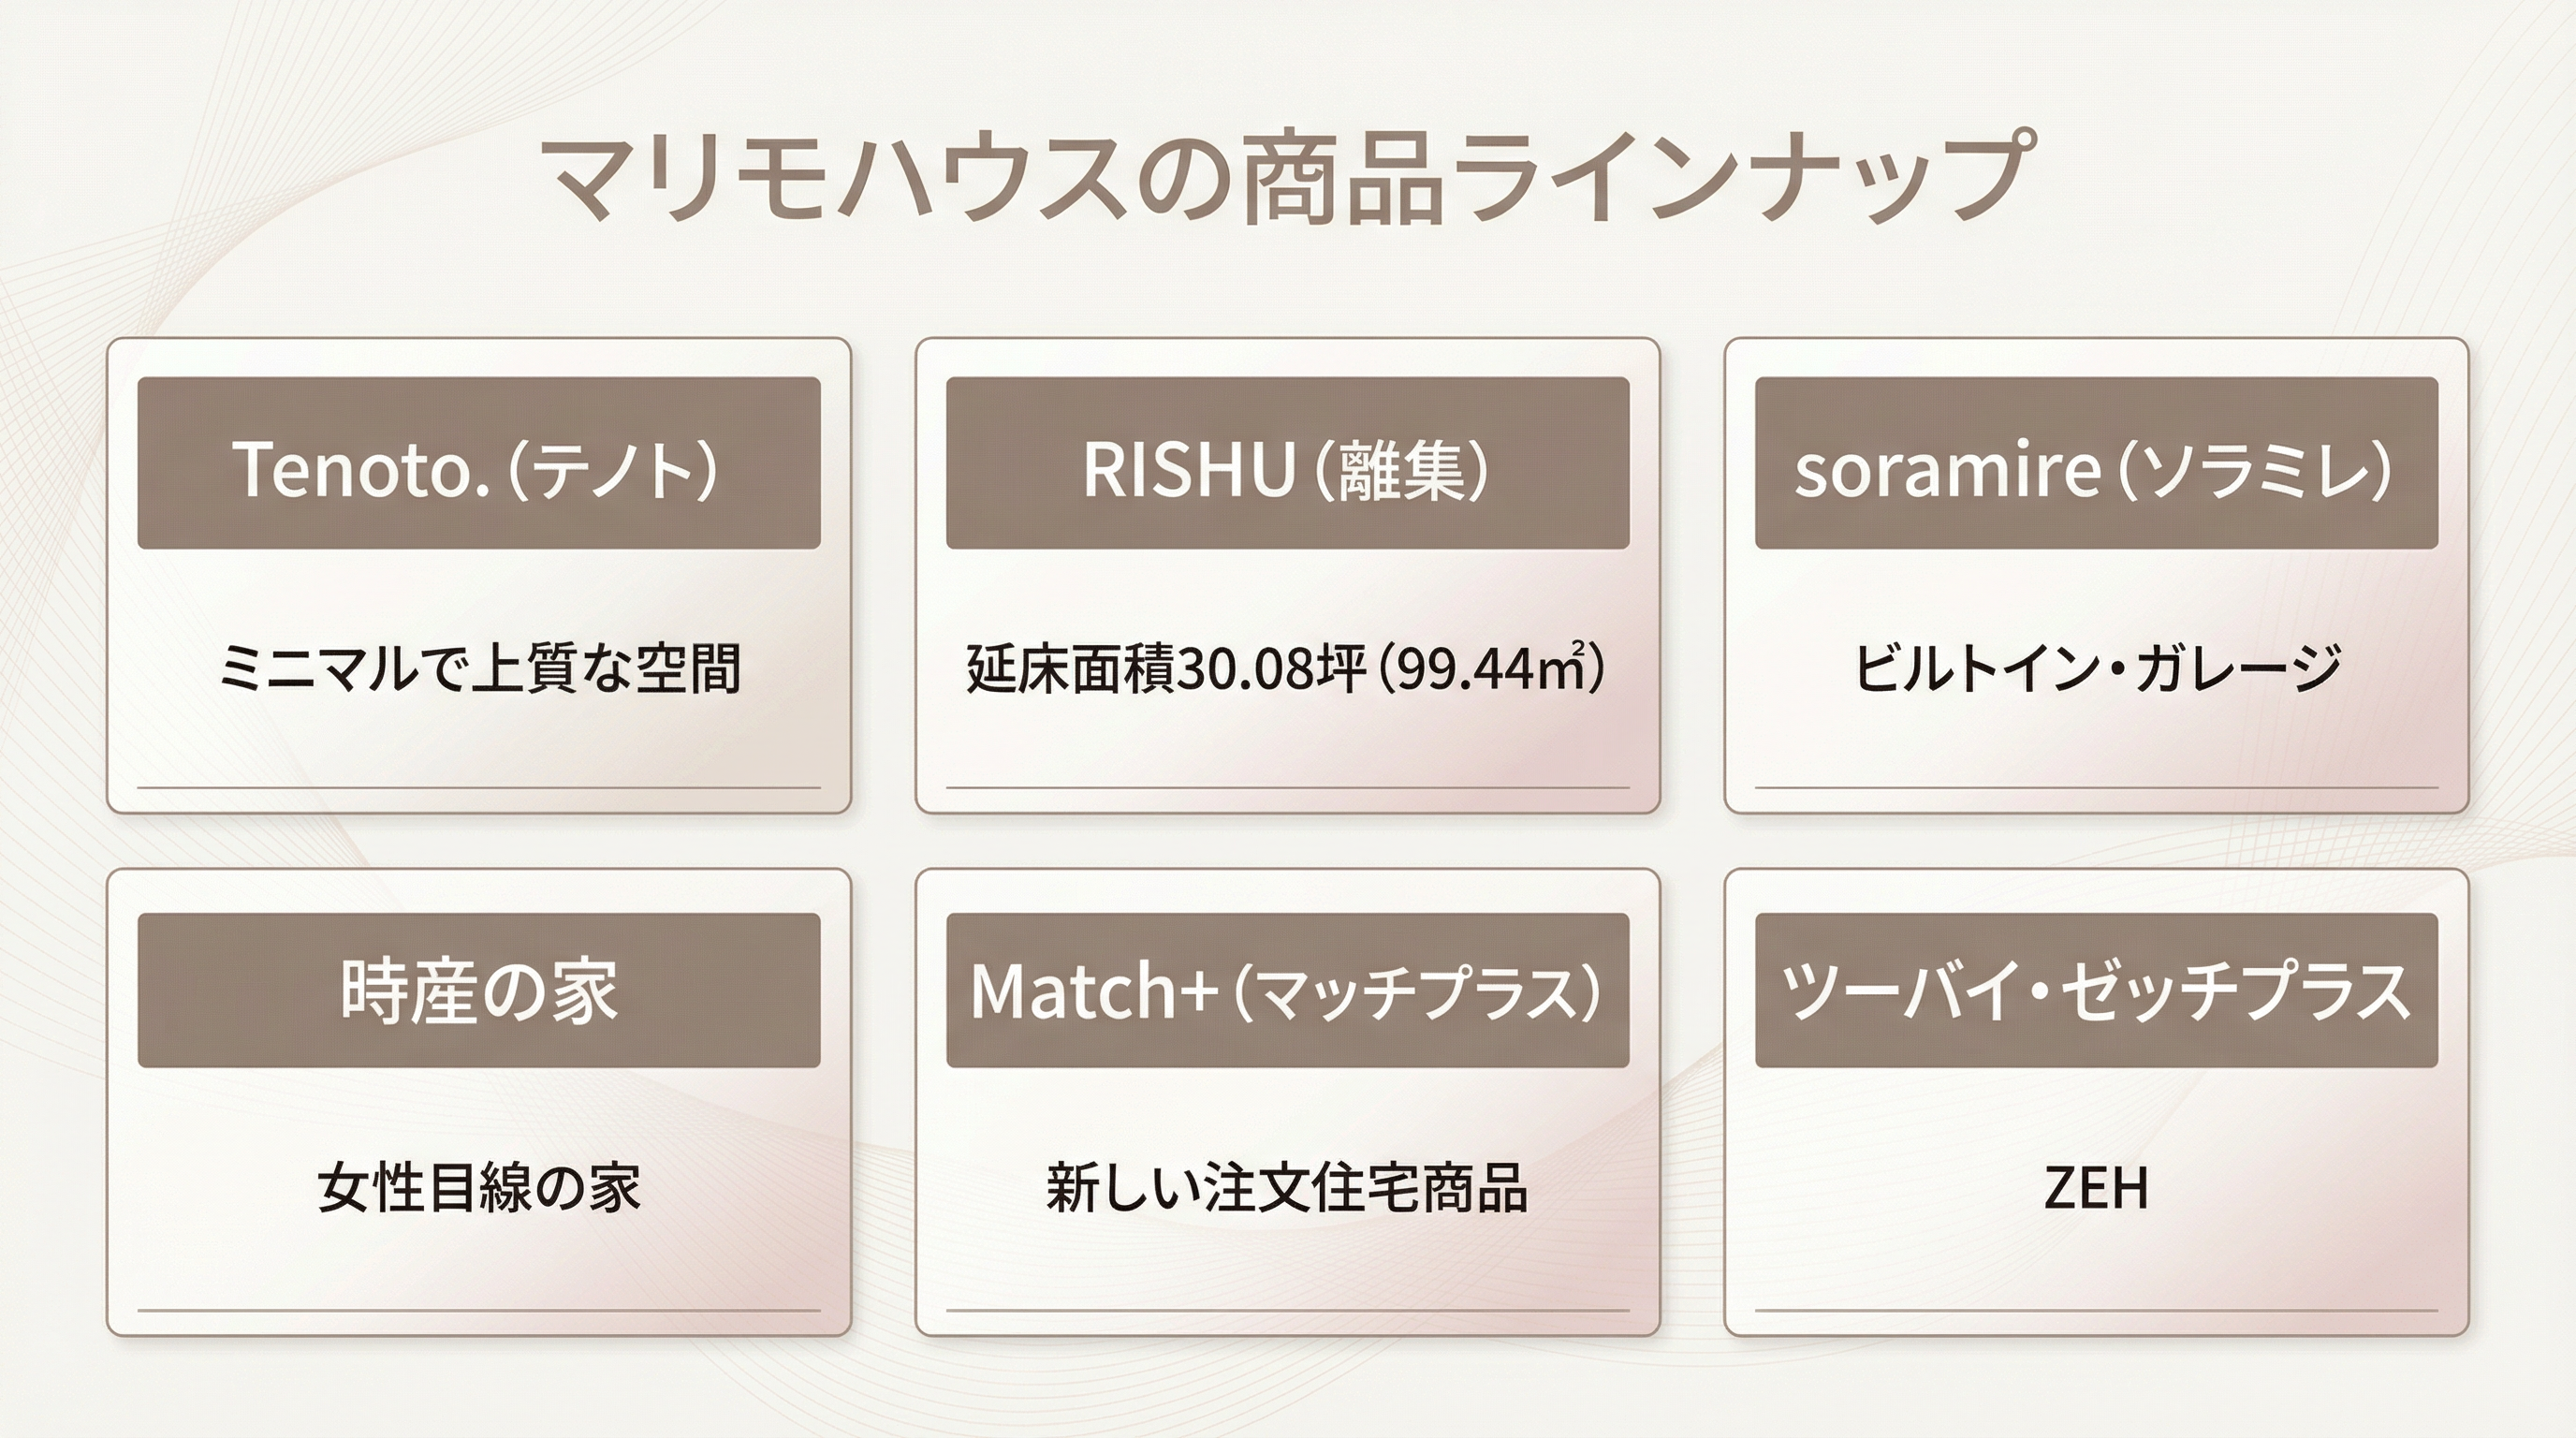Click the Match+ (マッチプラス) header
2576x1438 pixels.
pyautogui.click(x=1287, y=990)
